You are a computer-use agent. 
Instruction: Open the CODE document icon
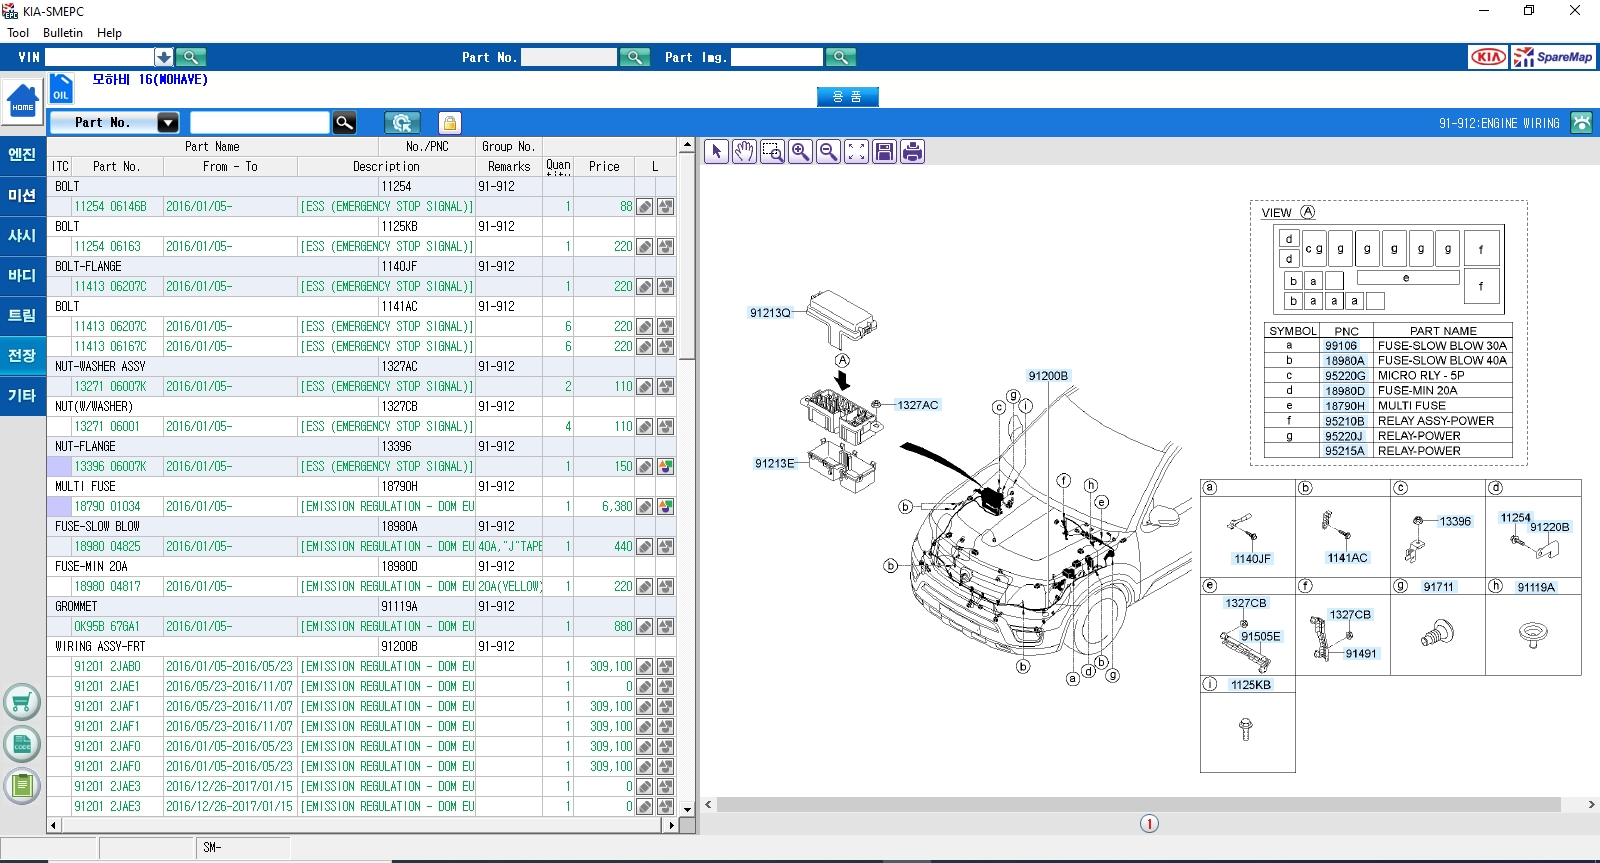(x=22, y=744)
